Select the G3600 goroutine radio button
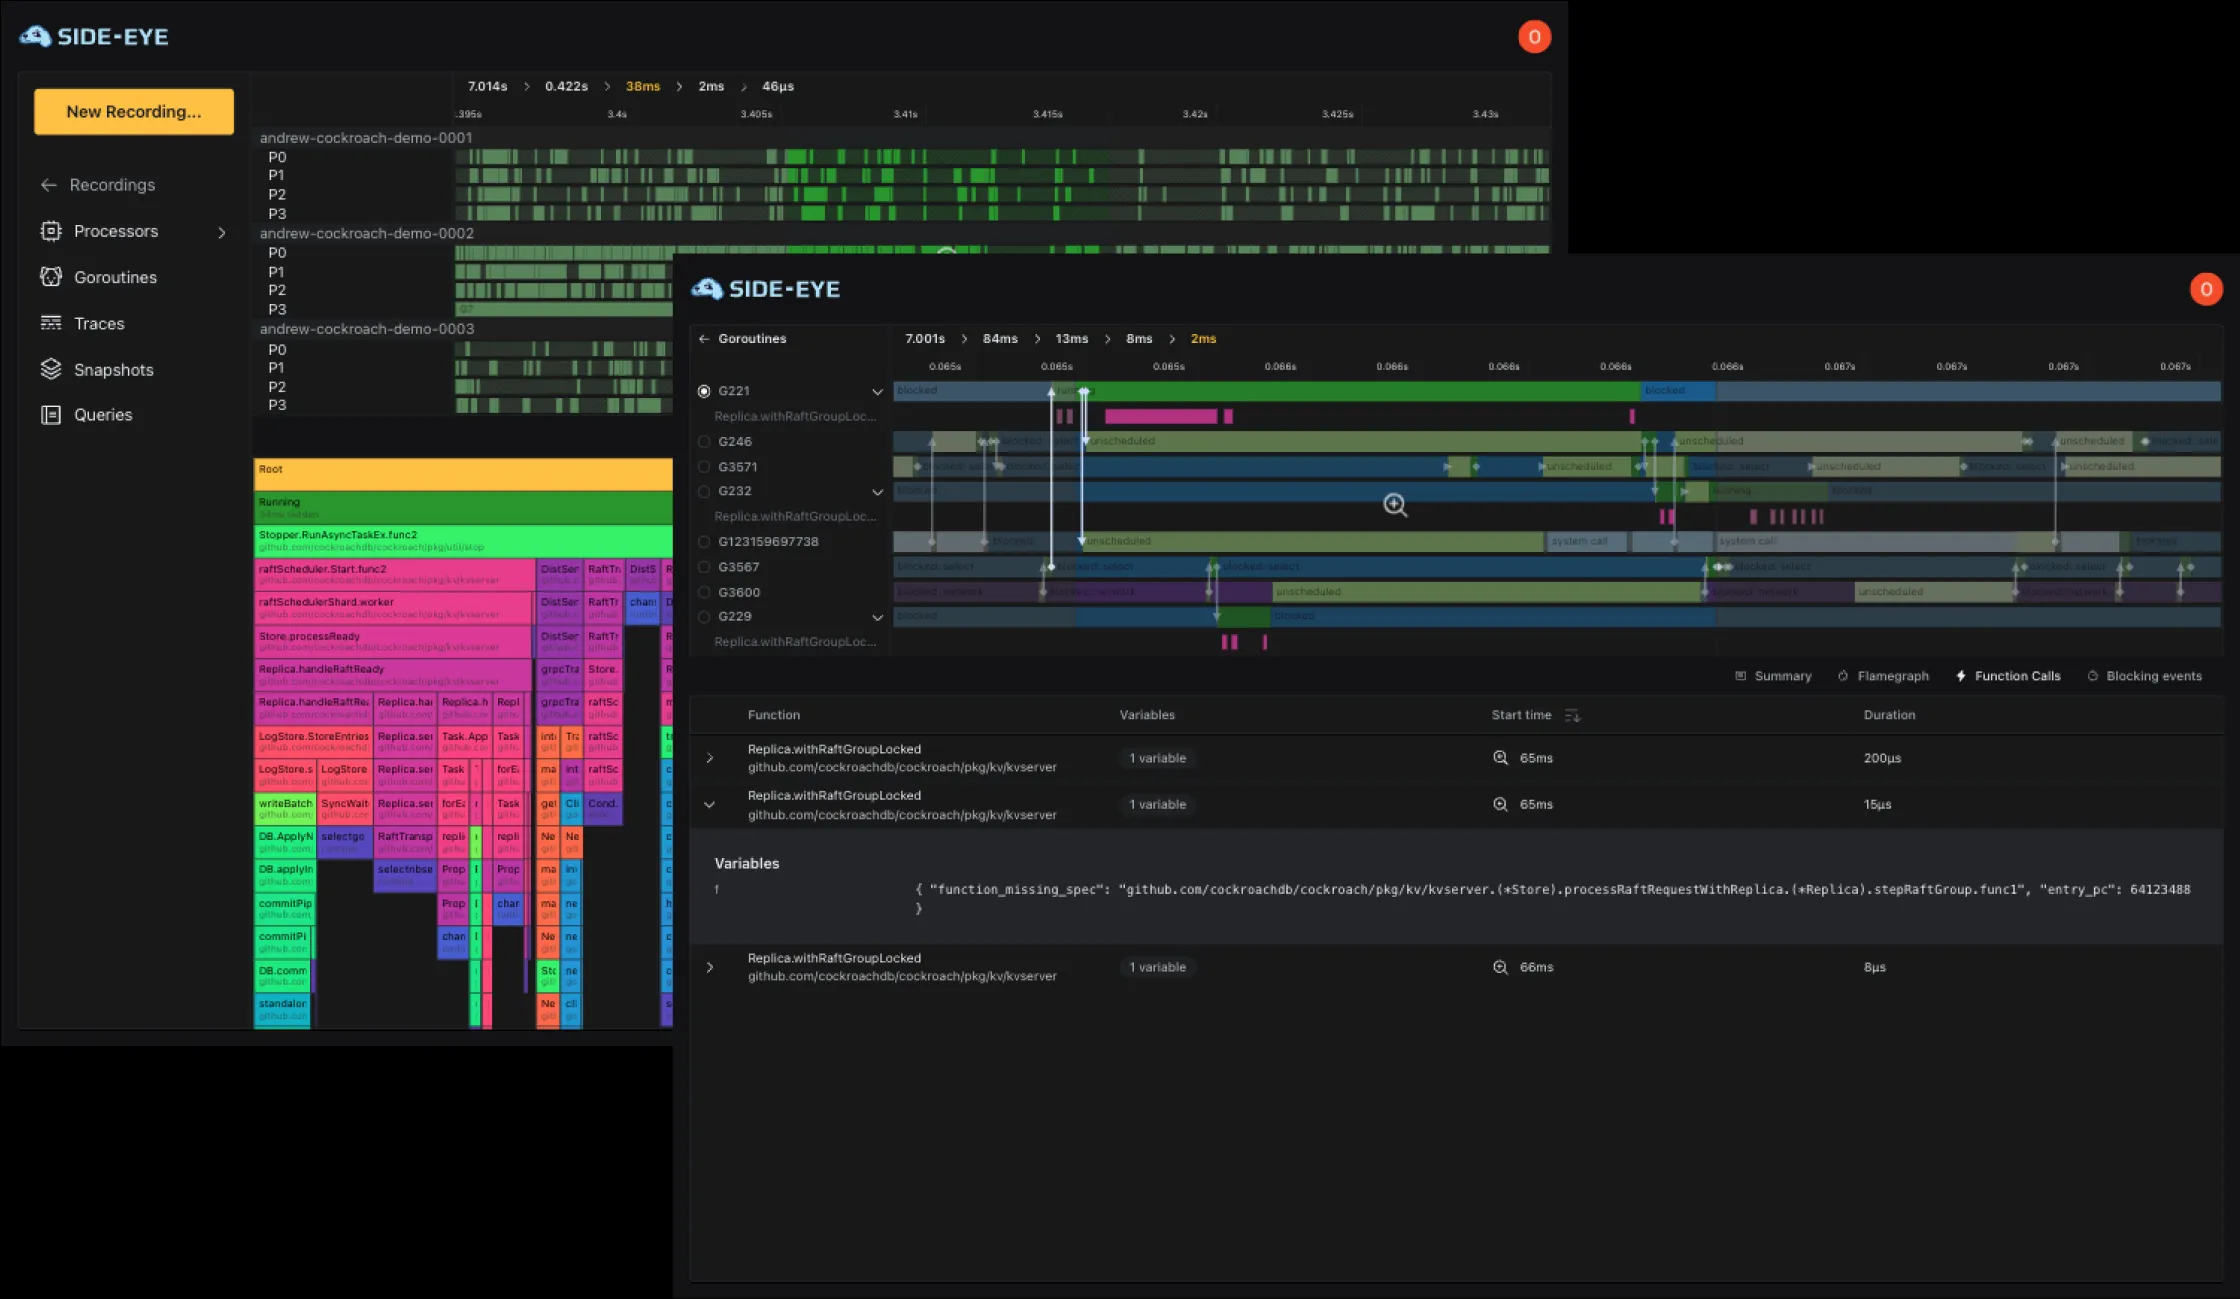Viewport: 2240px width, 1299px height. tap(703, 592)
